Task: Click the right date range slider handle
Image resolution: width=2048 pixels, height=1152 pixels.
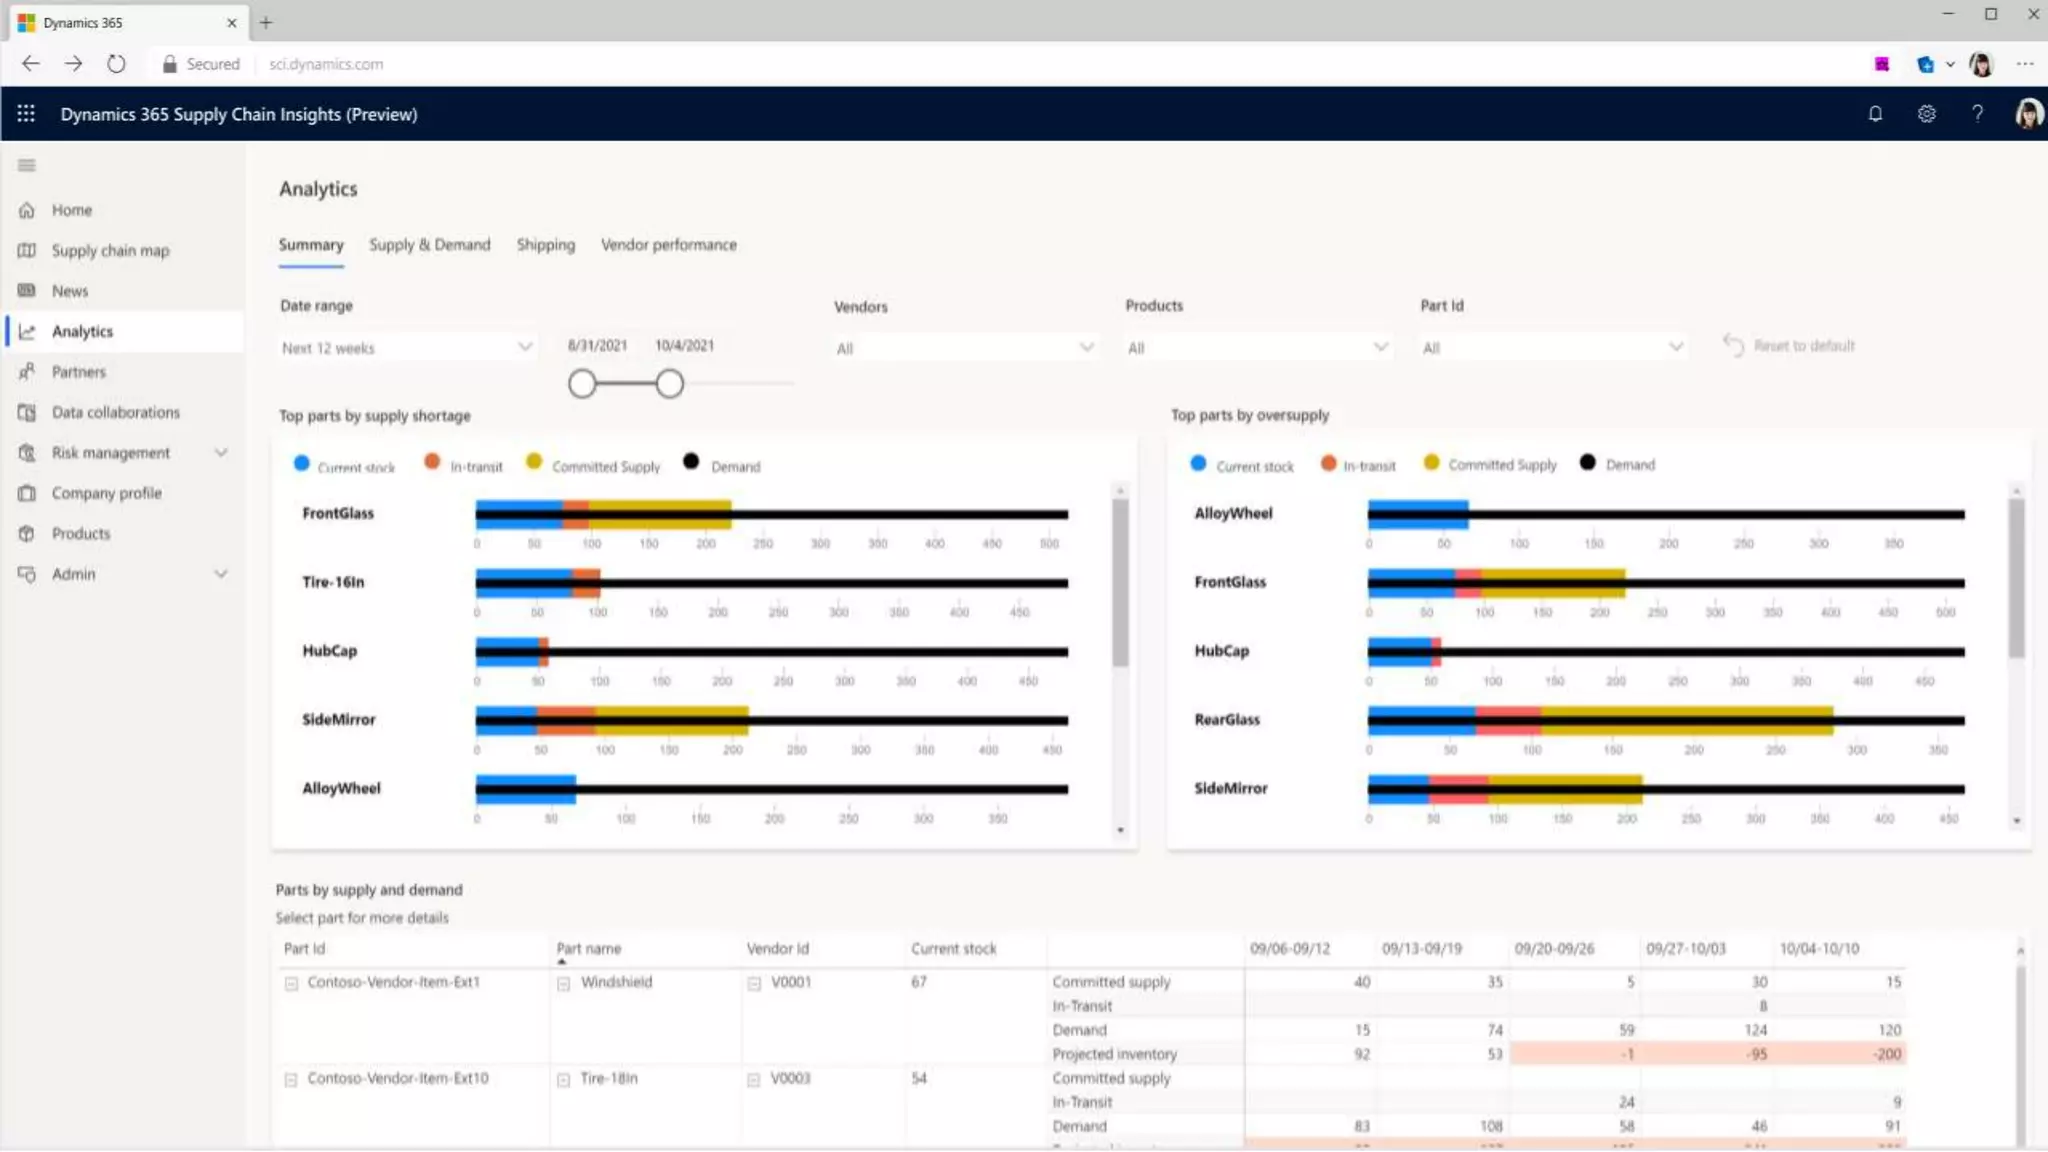Action: pyautogui.click(x=670, y=384)
